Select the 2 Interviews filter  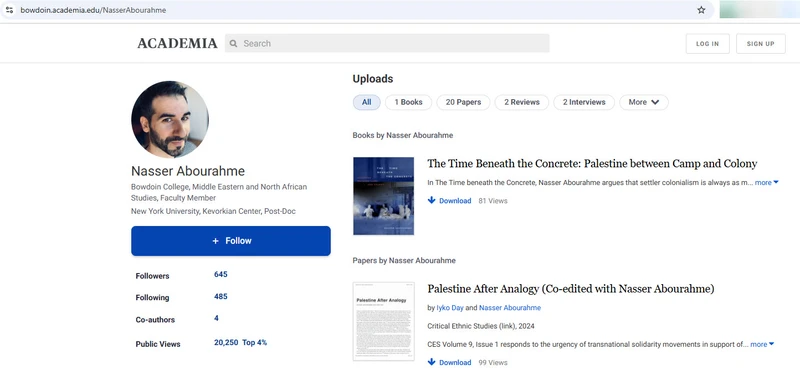[x=584, y=102]
